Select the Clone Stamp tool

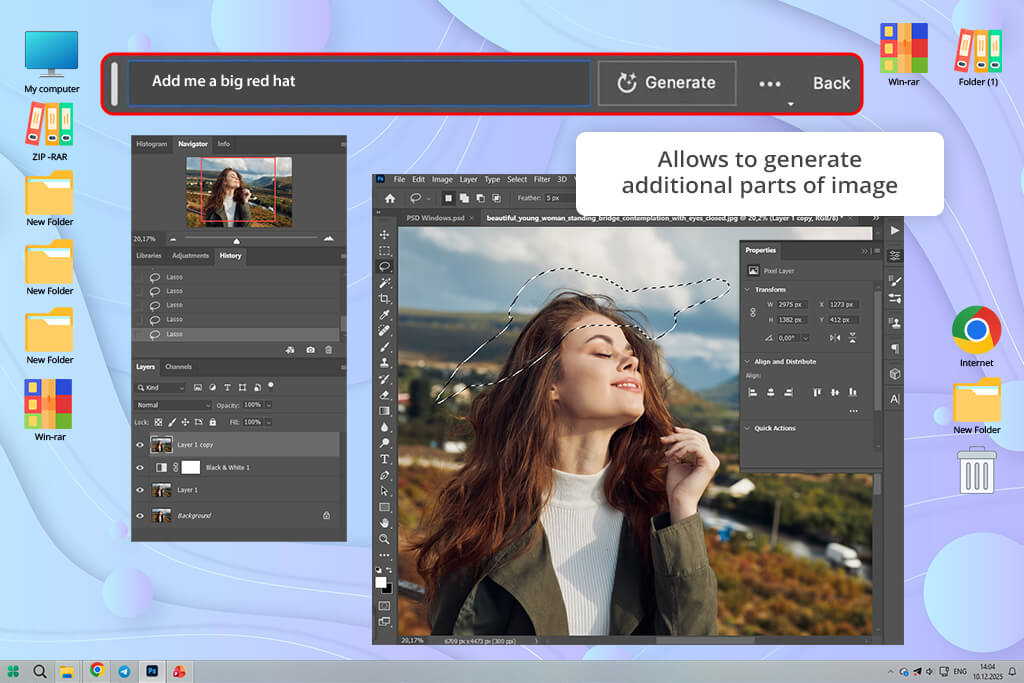click(x=384, y=362)
